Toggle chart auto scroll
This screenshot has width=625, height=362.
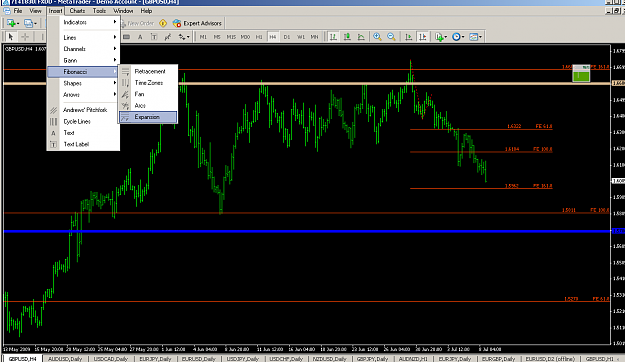[409, 37]
